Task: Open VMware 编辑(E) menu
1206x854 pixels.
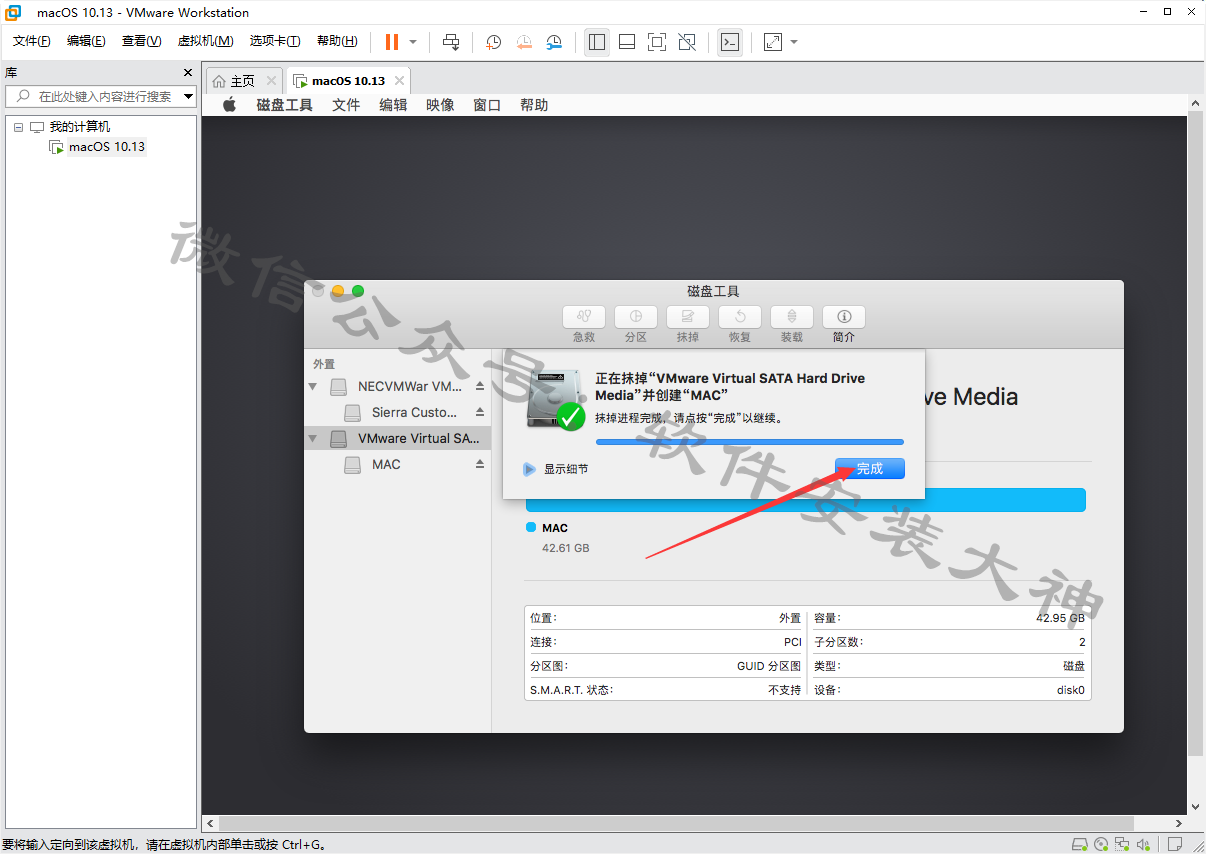Action: click(x=86, y=41)
